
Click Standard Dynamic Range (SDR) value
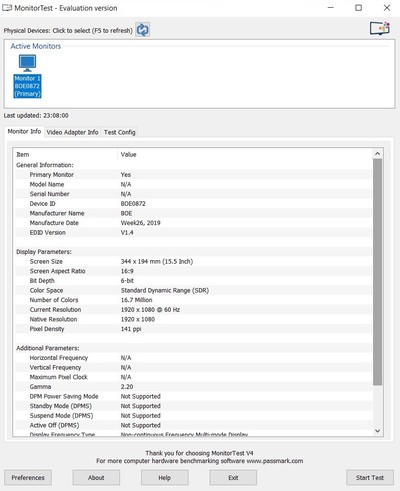coord(165,291)
